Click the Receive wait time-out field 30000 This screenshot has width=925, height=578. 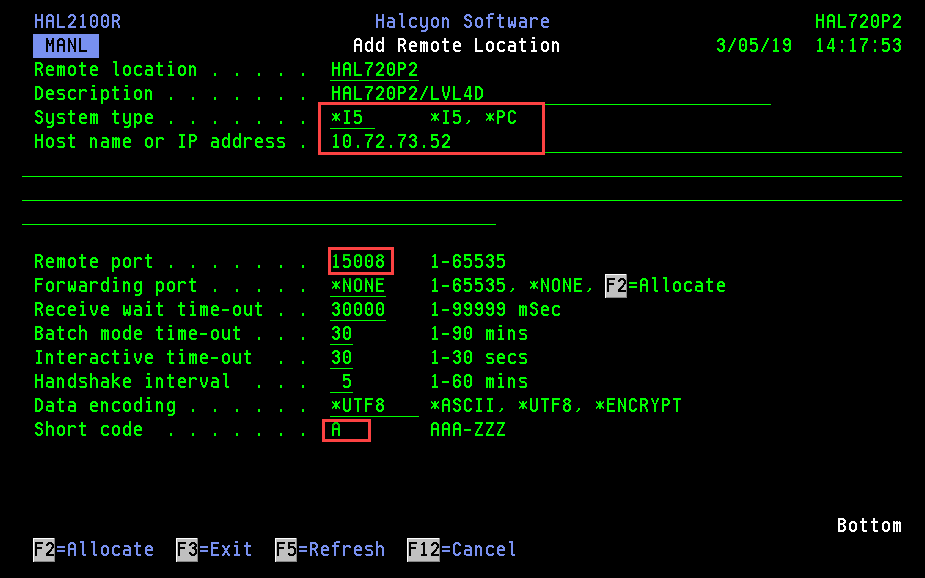point(358,310)
